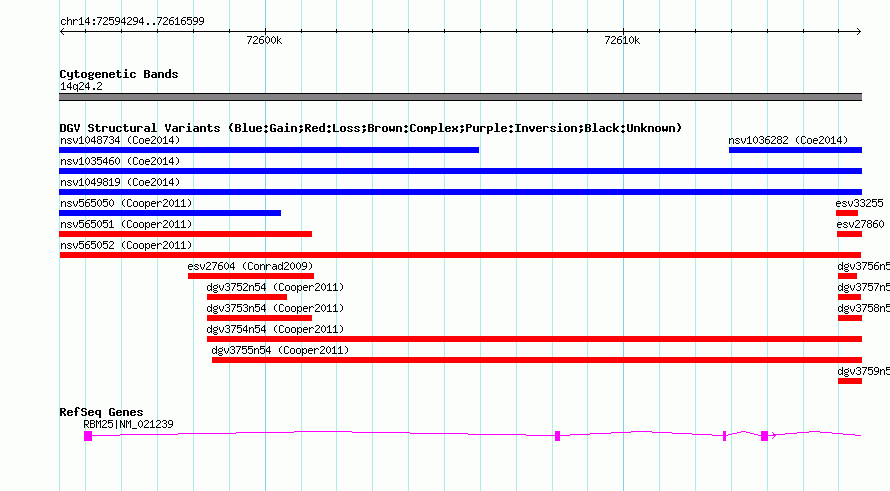Image resolution: width=890 pixels, height=491 pixels.
Task: Click the nsv1035460 (Coe2014) blue bar
Action: click(x=460, y=171)
